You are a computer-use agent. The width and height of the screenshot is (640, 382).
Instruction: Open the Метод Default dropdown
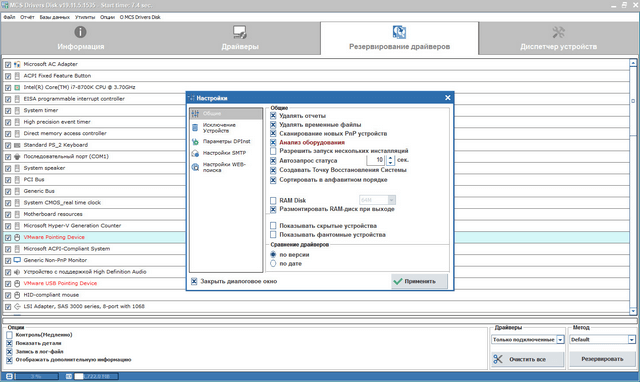coord(631,340)
